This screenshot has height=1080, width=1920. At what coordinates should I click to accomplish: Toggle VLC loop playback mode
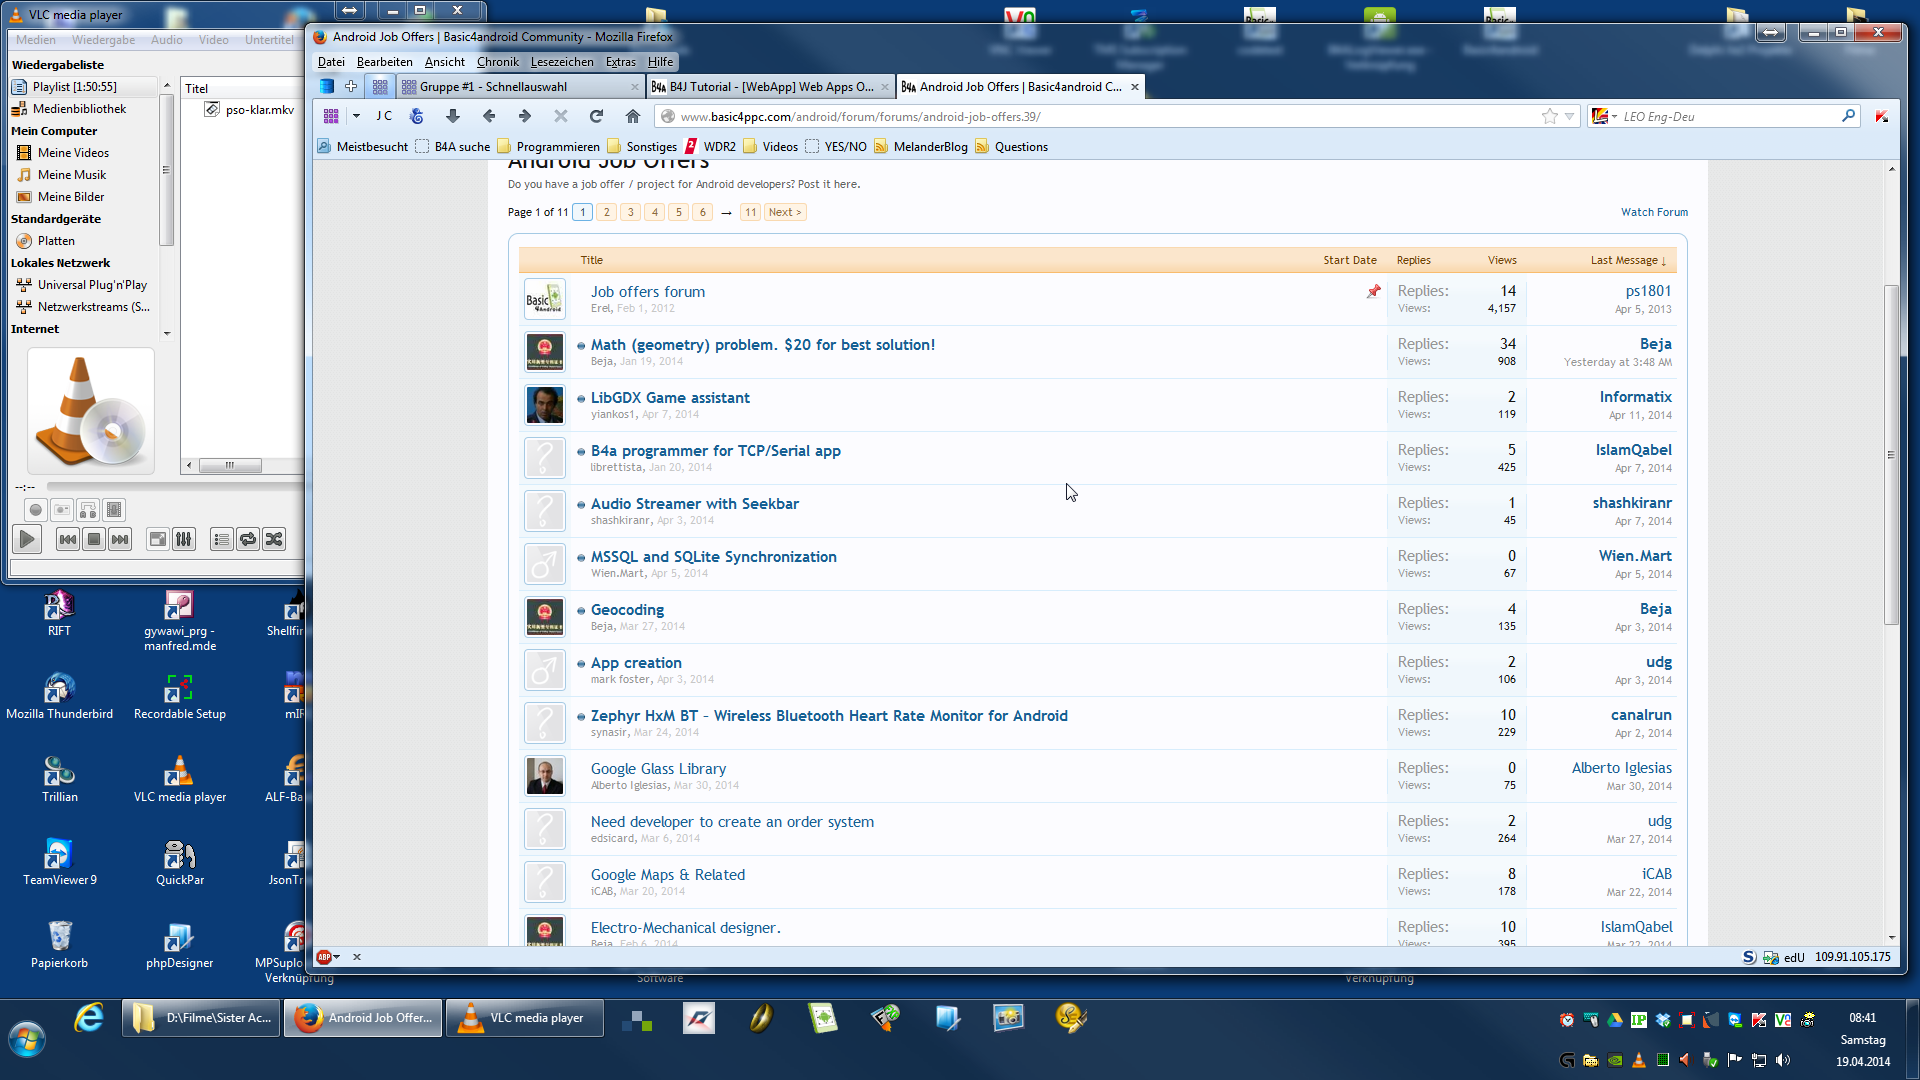tap(248, 540)
